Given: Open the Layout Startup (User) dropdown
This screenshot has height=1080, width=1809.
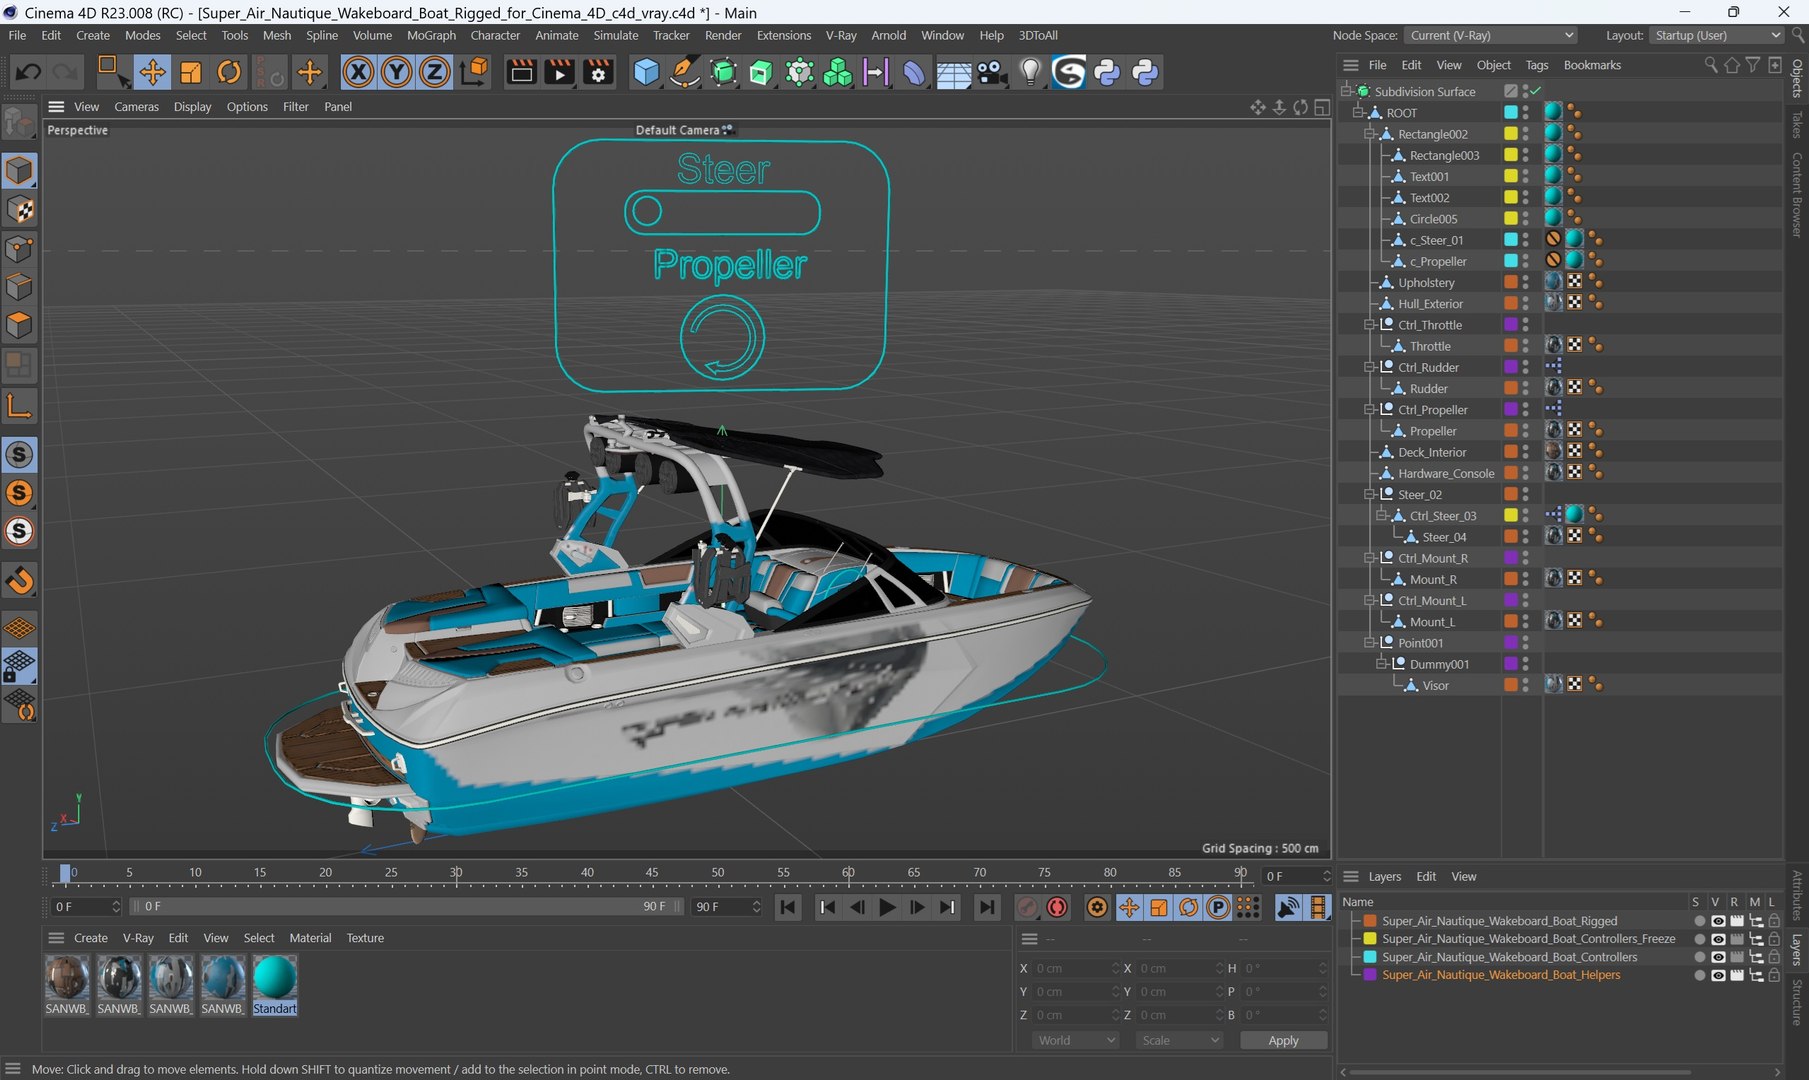Looking at the screenshot, I should pos(1716,35).
